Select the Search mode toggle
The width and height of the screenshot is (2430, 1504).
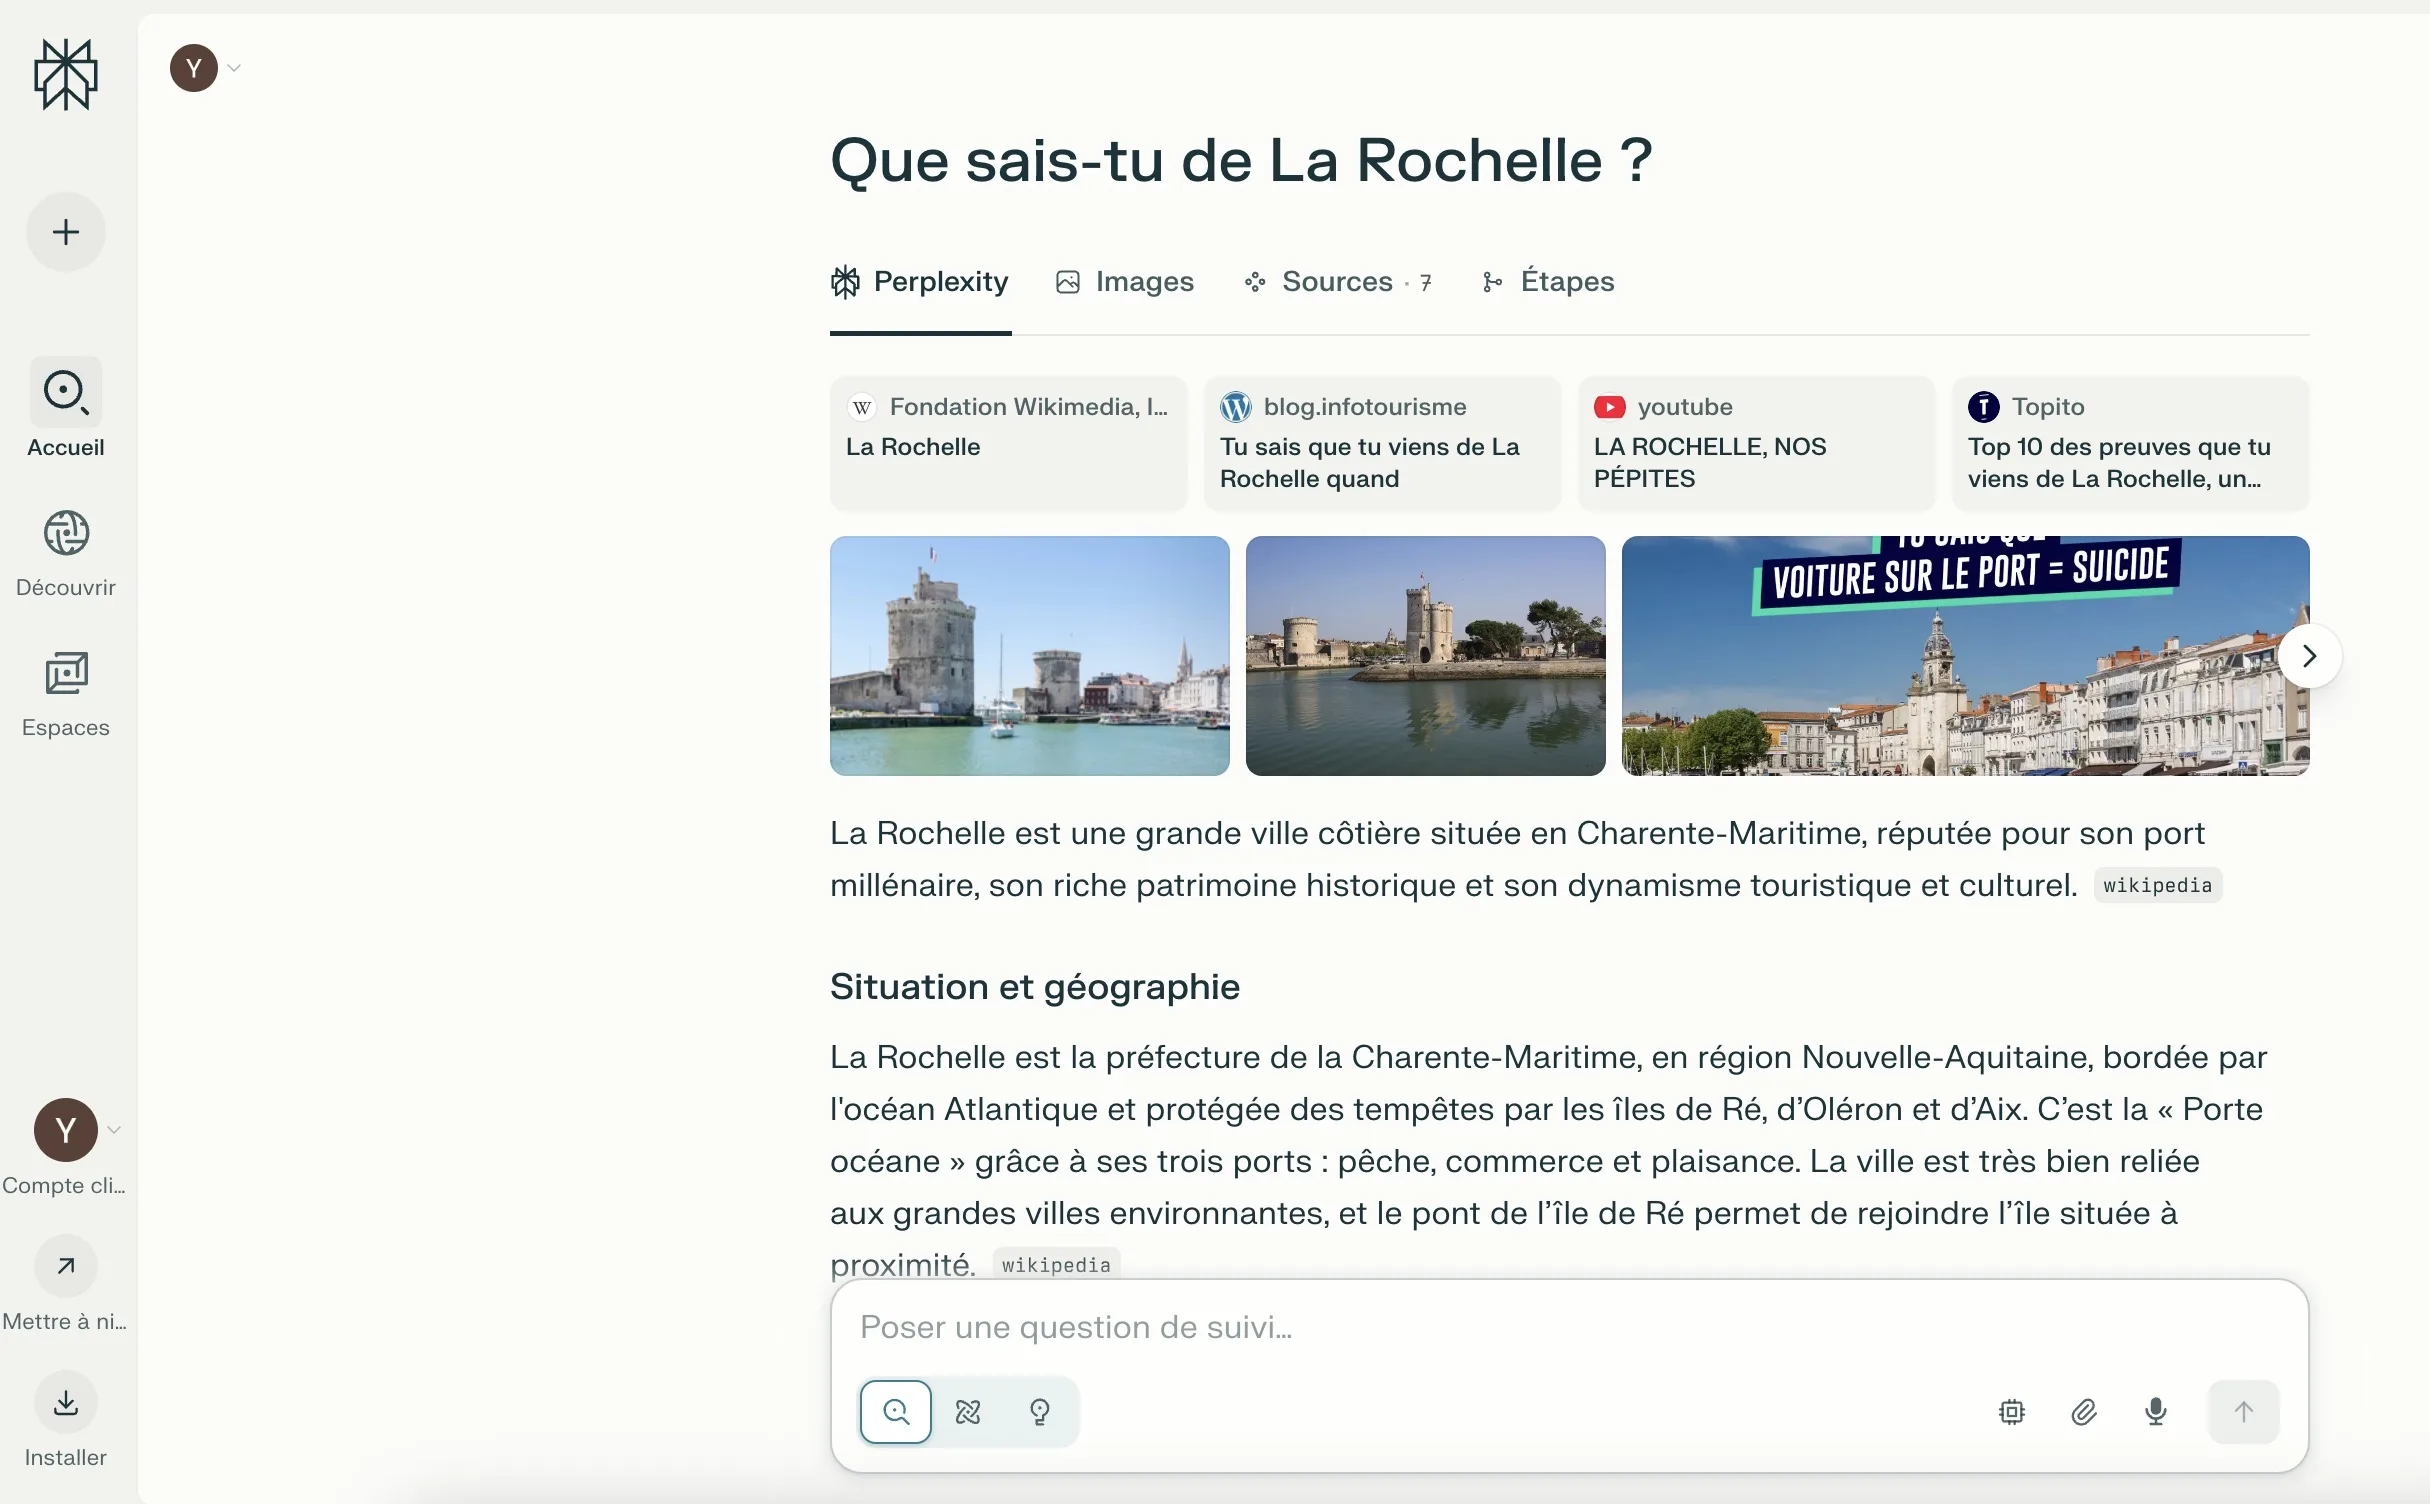click(896, 1412)
